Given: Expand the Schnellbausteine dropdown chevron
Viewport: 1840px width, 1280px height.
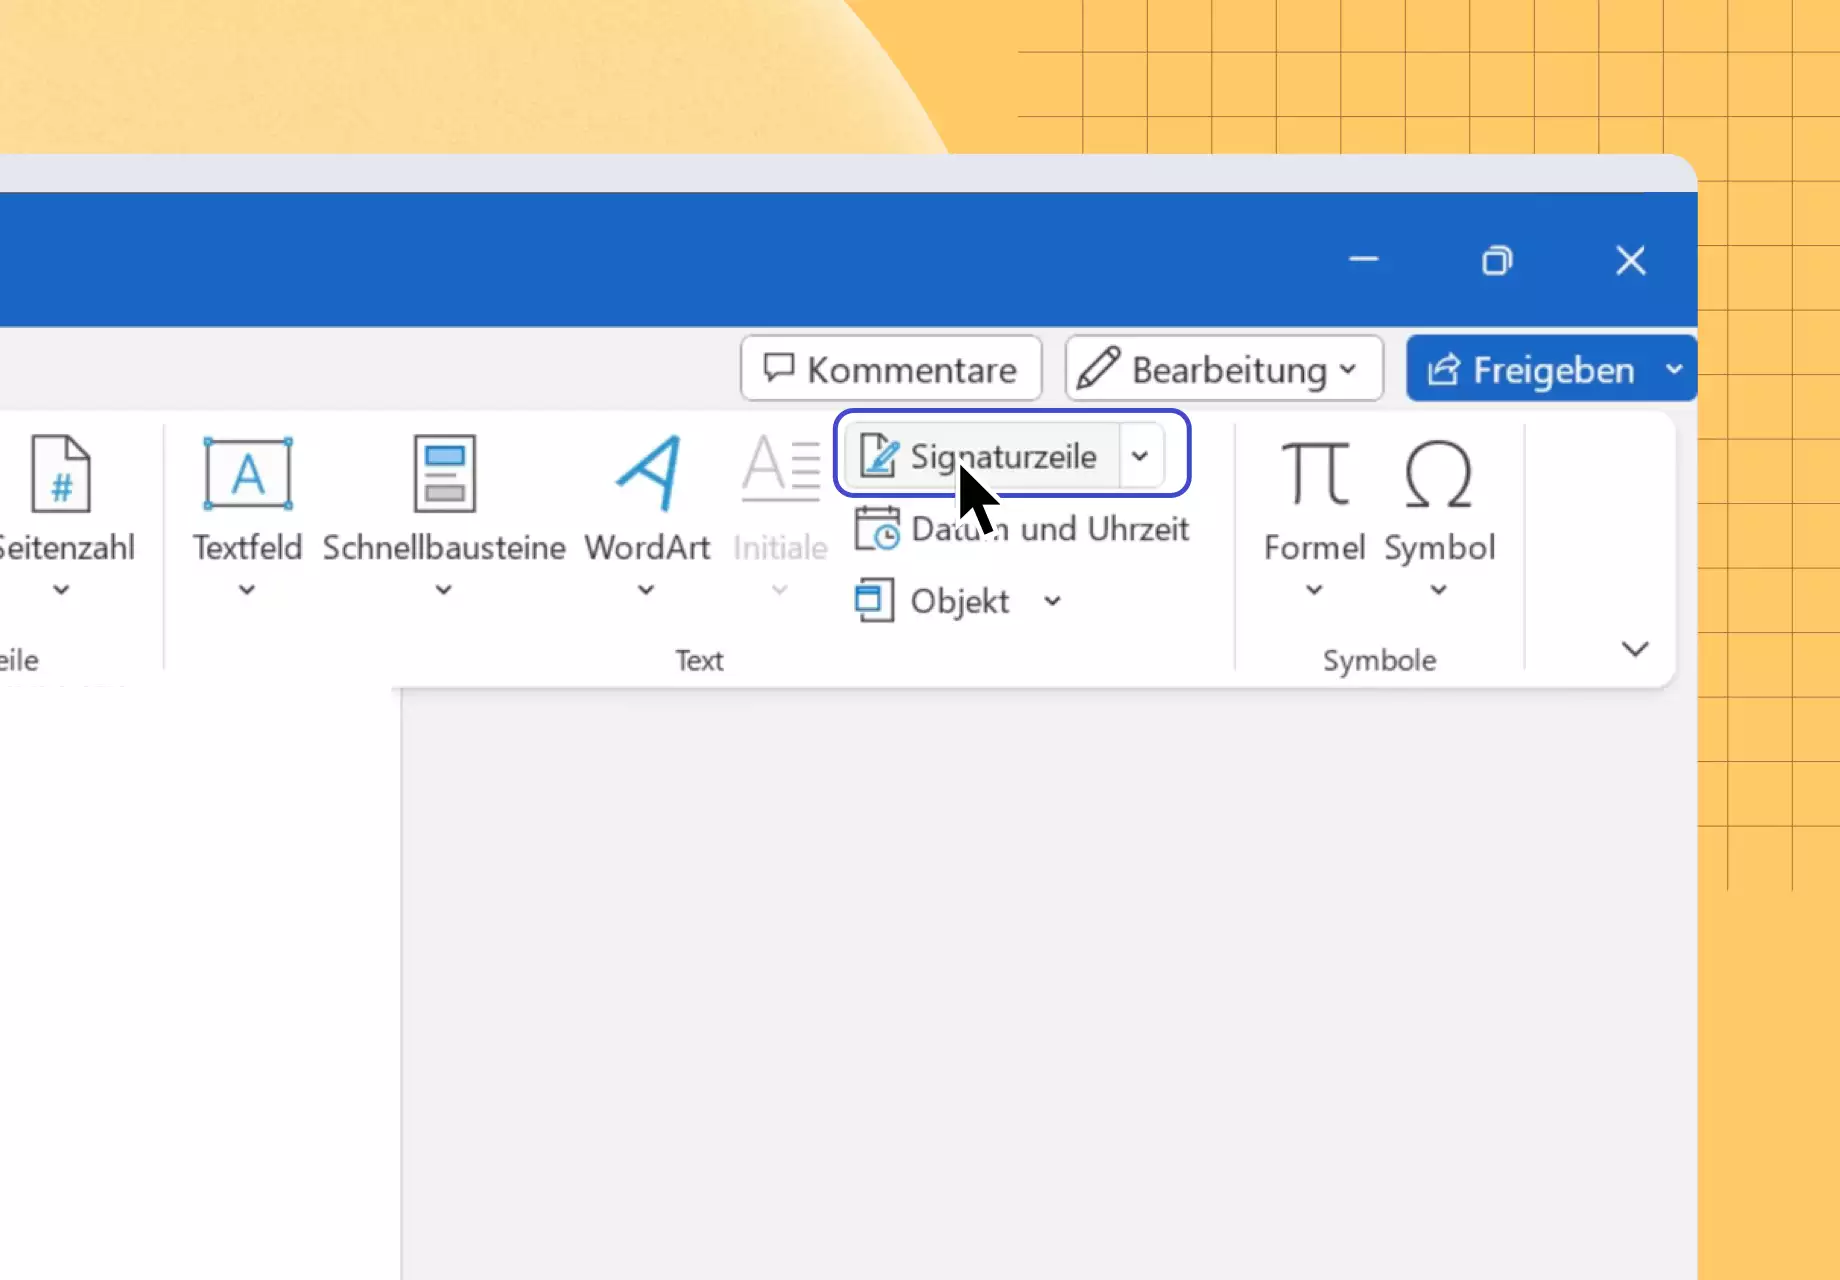Looking at the screenshot, I should [444, 590].
